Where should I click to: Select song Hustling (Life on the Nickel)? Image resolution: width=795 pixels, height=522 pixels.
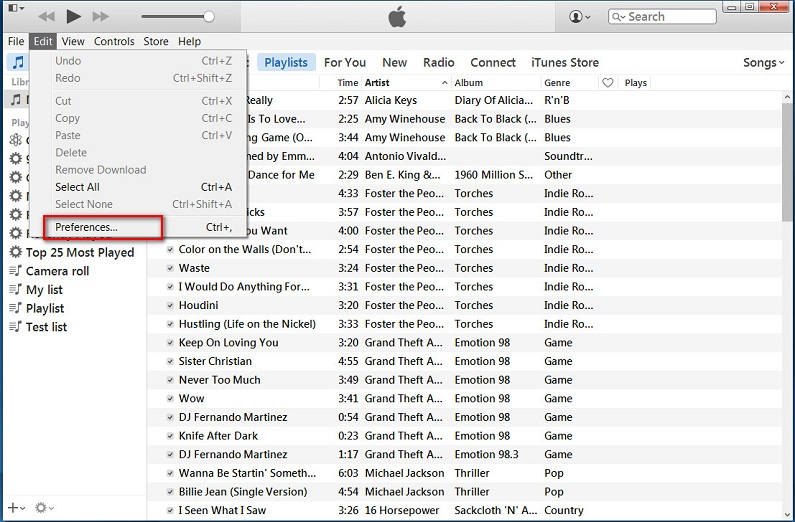pos(247,324)
